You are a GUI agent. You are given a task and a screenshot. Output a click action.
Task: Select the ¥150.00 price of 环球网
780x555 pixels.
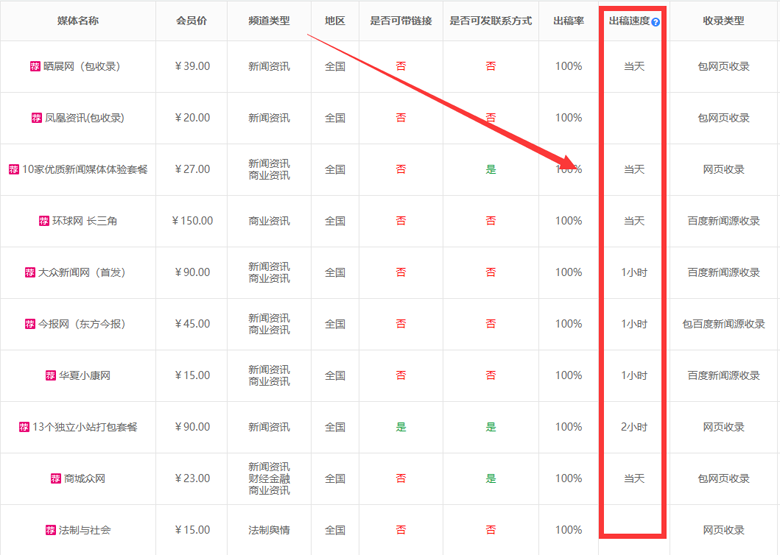[x=191, y=221]
